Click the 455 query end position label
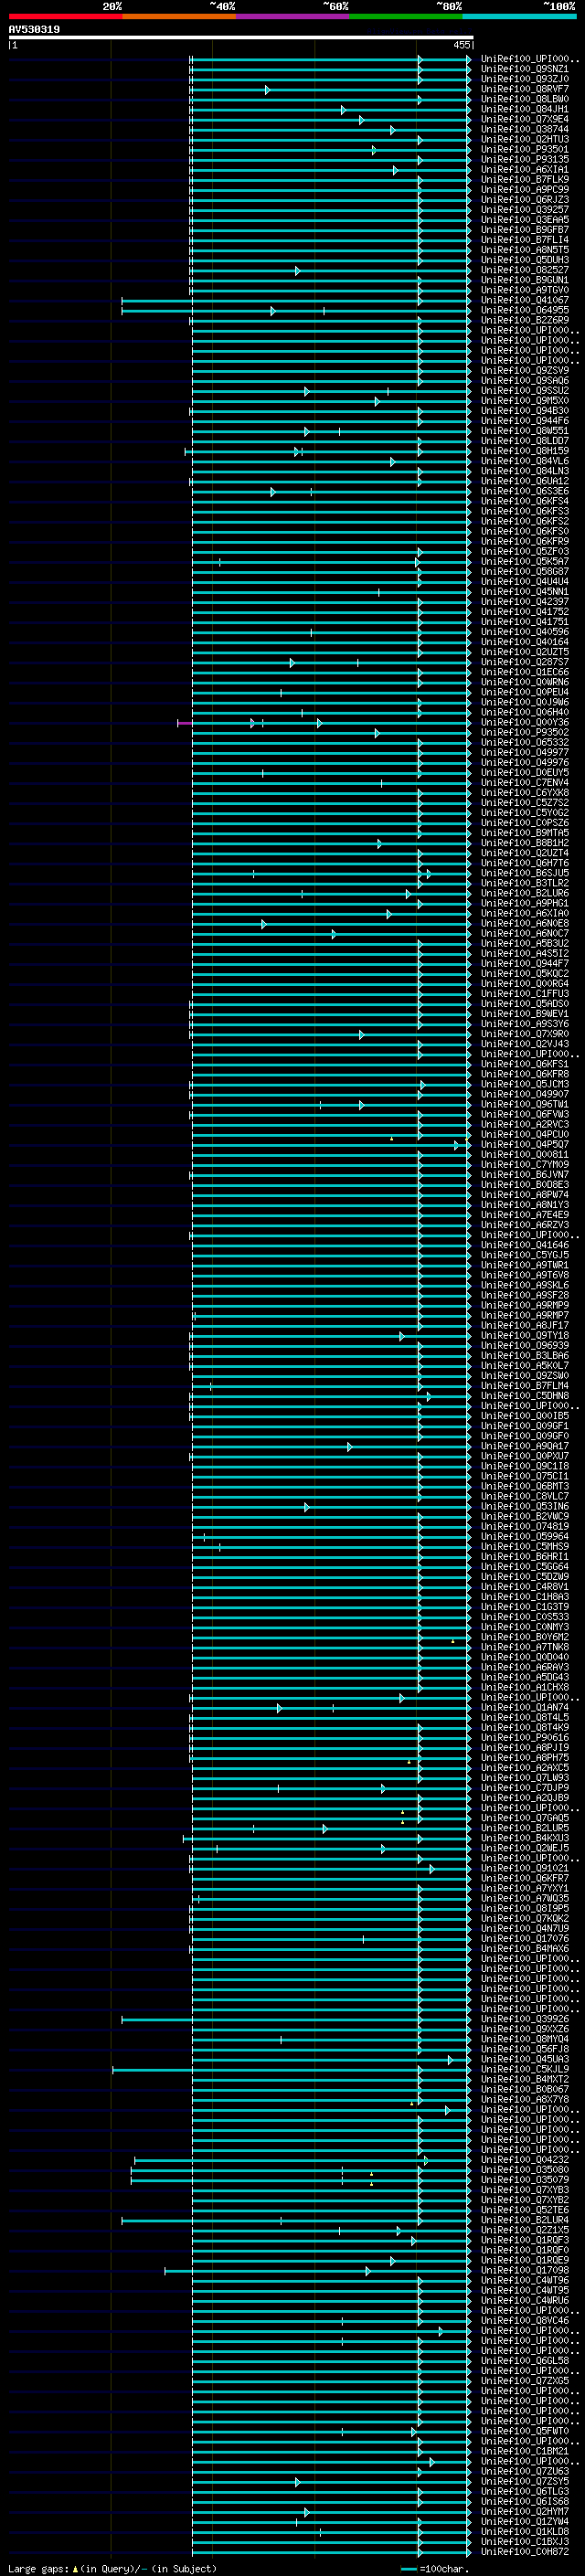 (461, 45)
